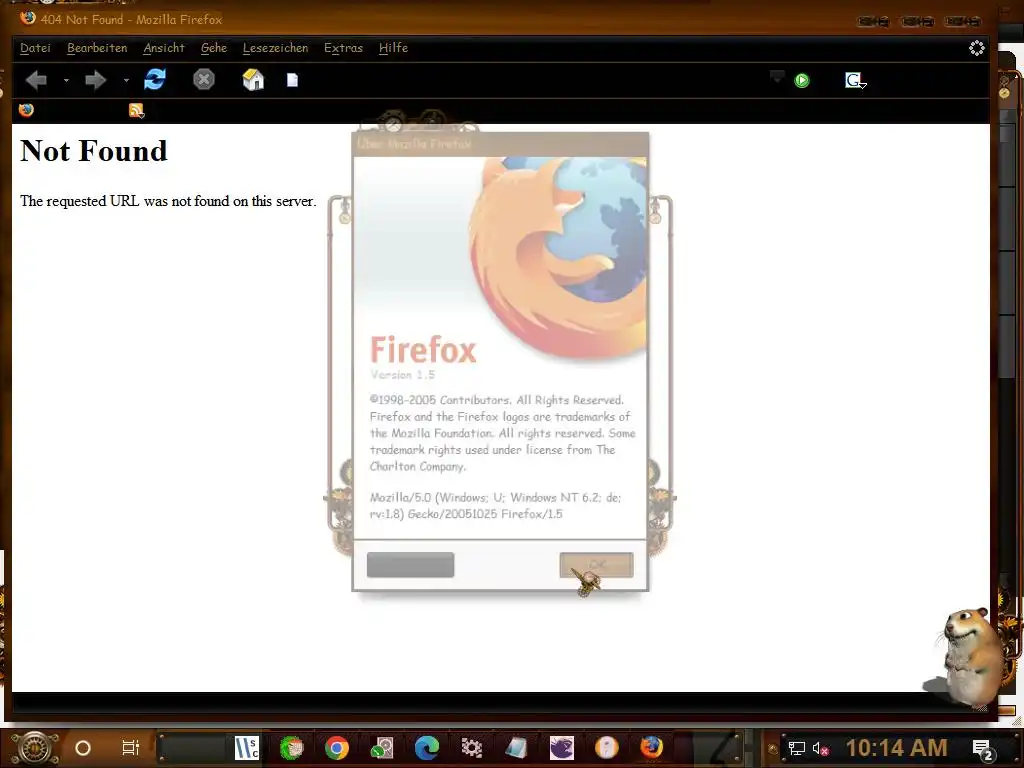Image resolution: width=1024 pixels, height=768 pixels.
Task: Click the green Go button
Action: 802,80
